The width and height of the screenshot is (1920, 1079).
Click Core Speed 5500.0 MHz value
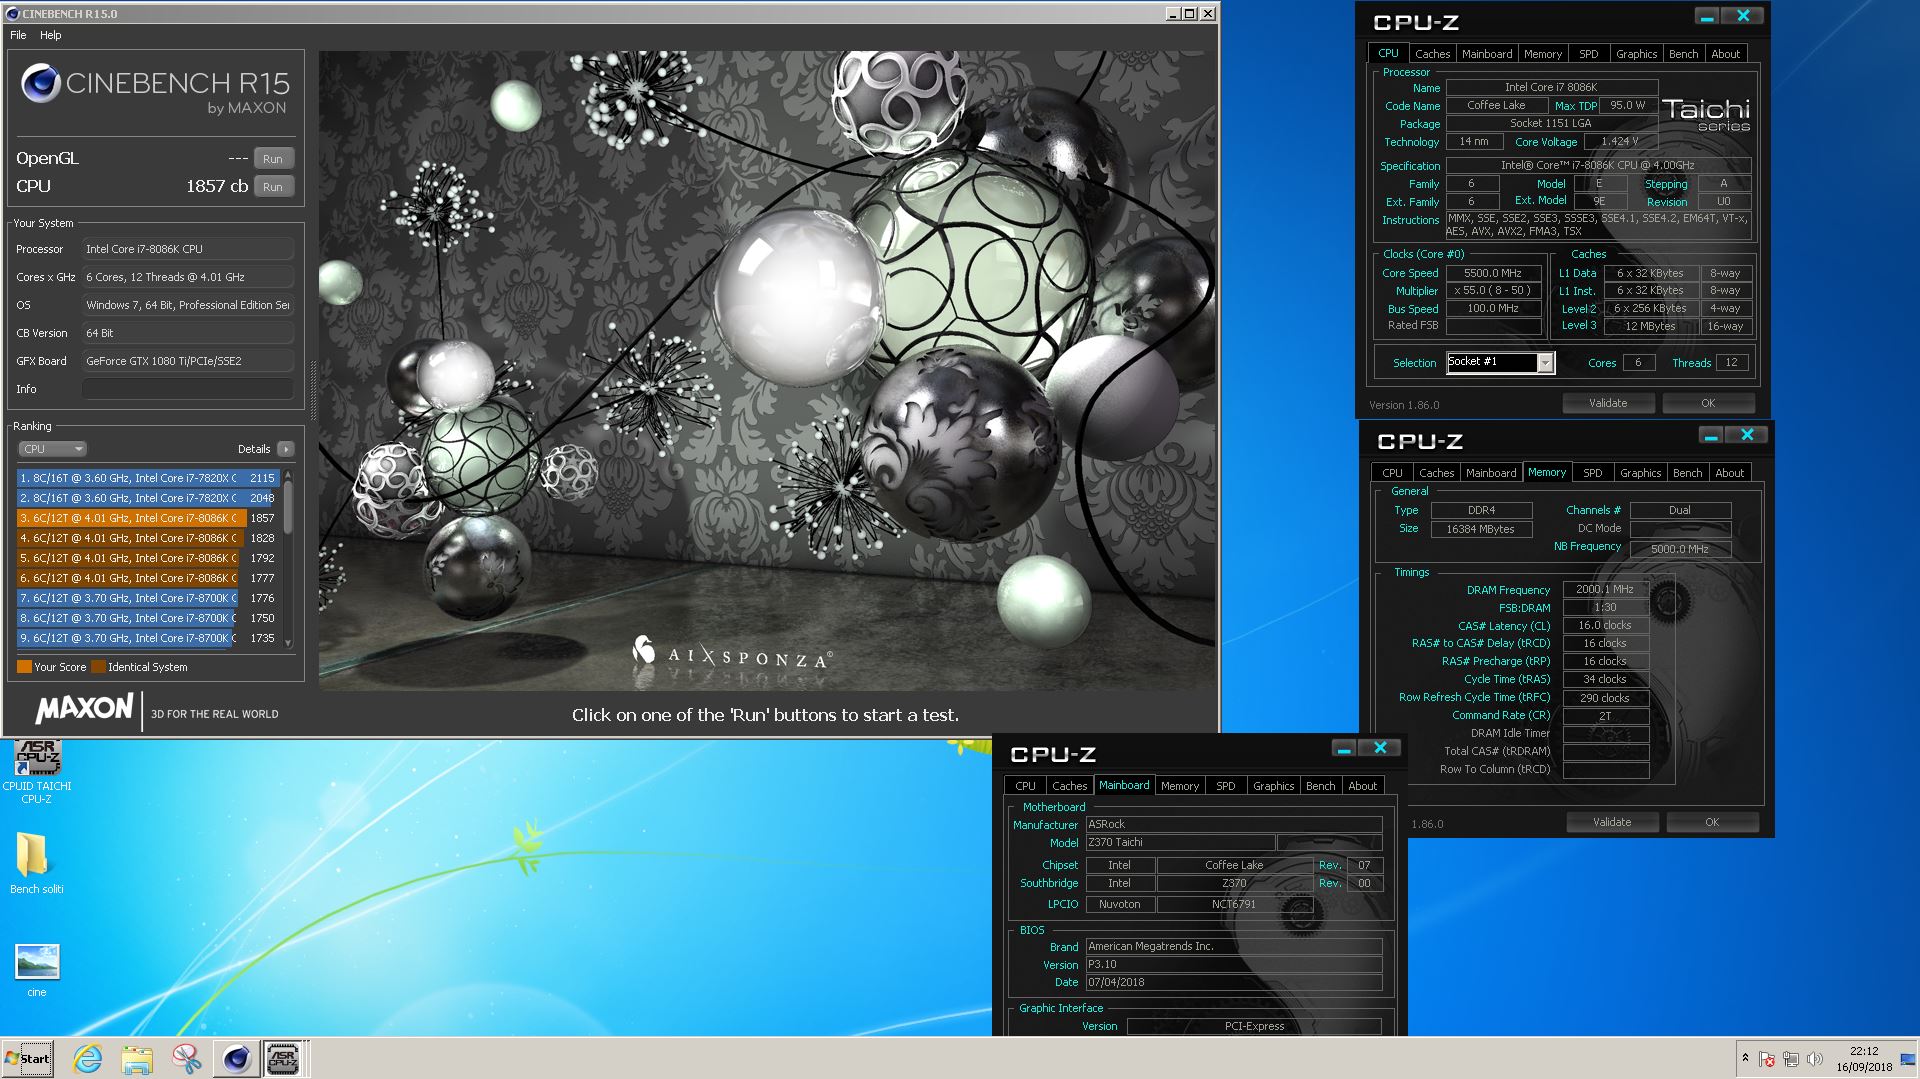(x=1493, y=273)
